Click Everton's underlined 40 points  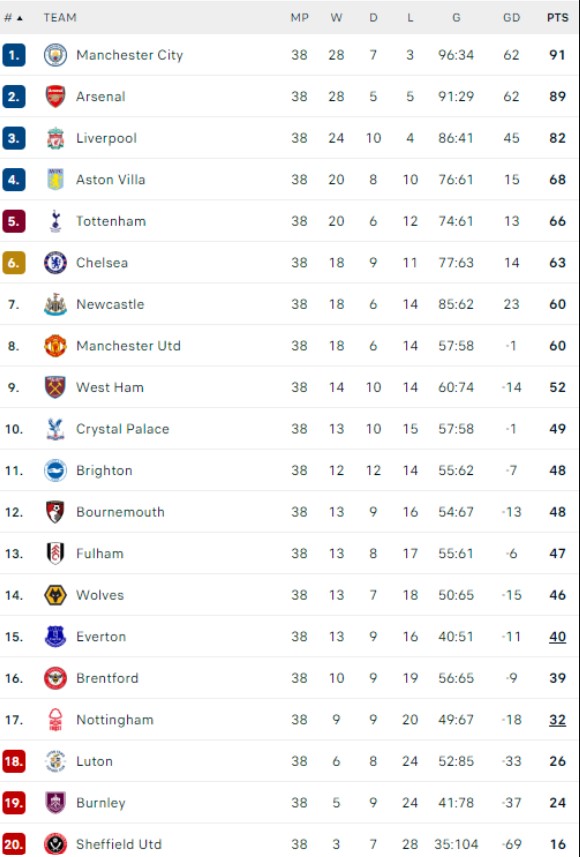click(558, 637)
